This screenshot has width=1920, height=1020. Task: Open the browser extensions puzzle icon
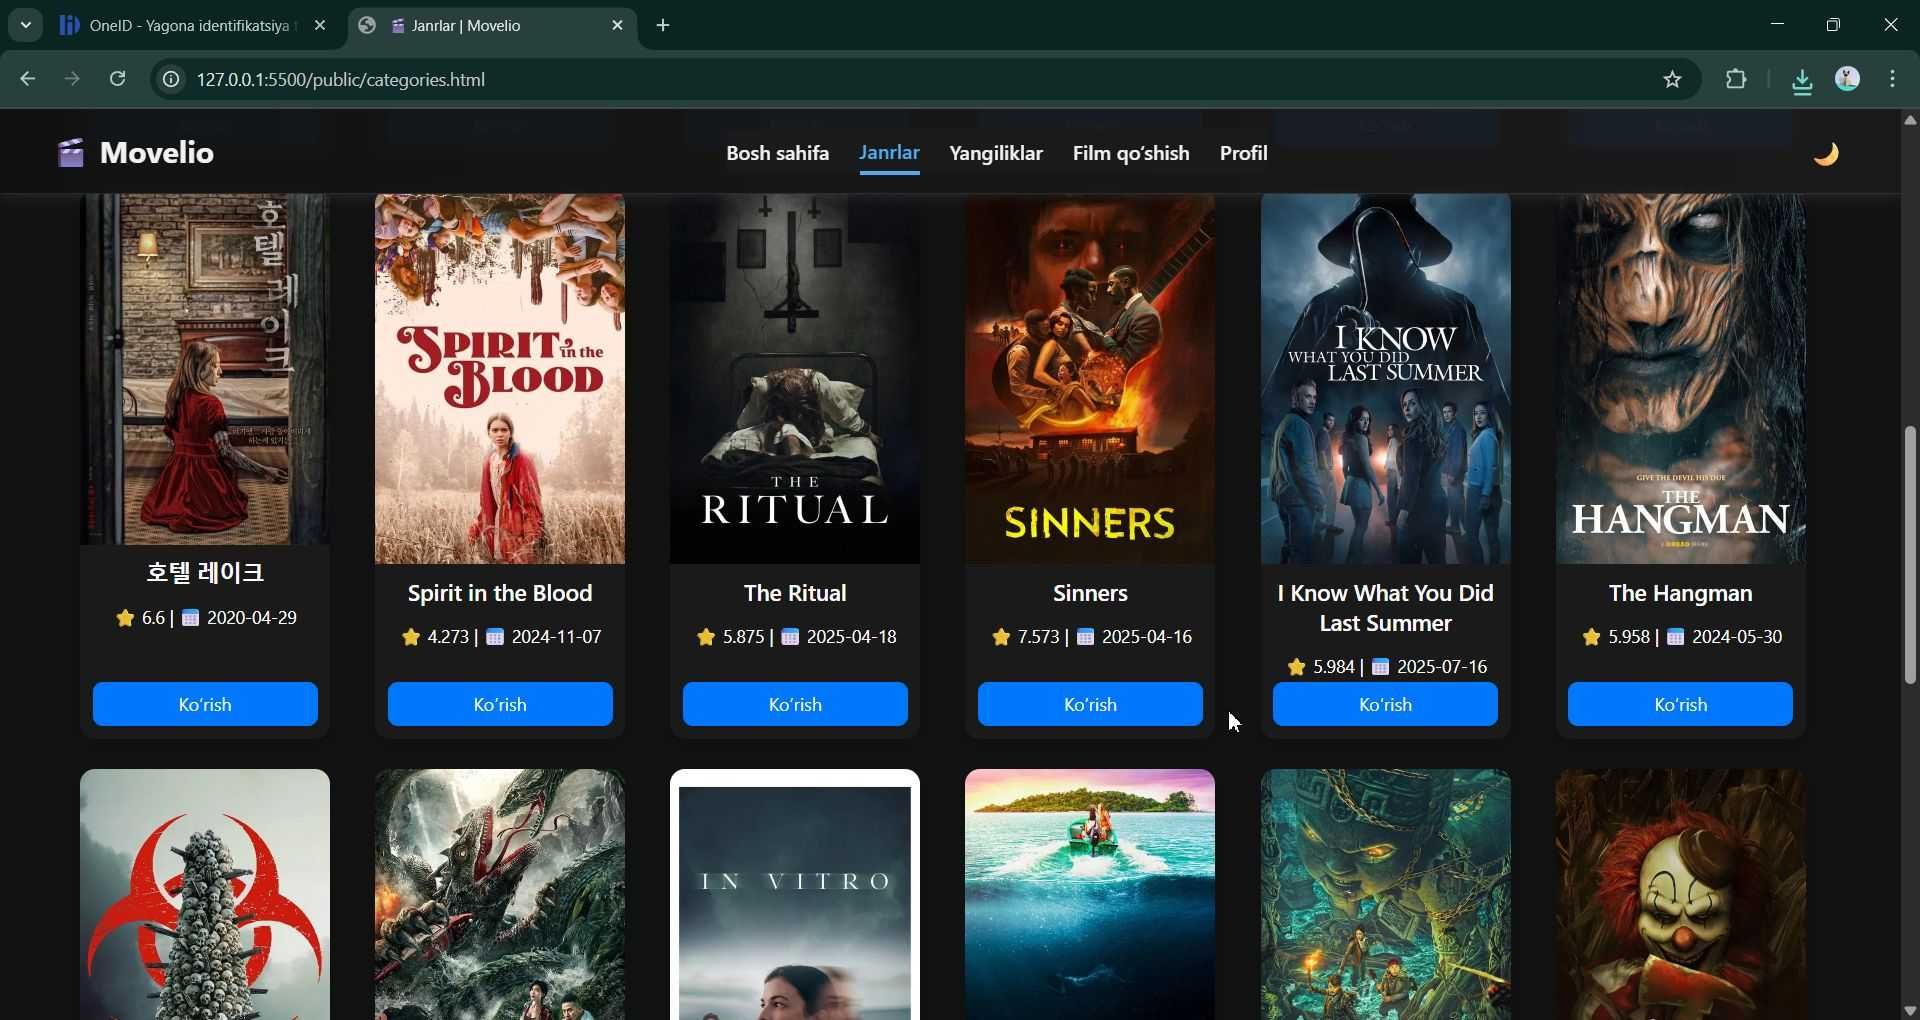click(x=1737, y=79)
